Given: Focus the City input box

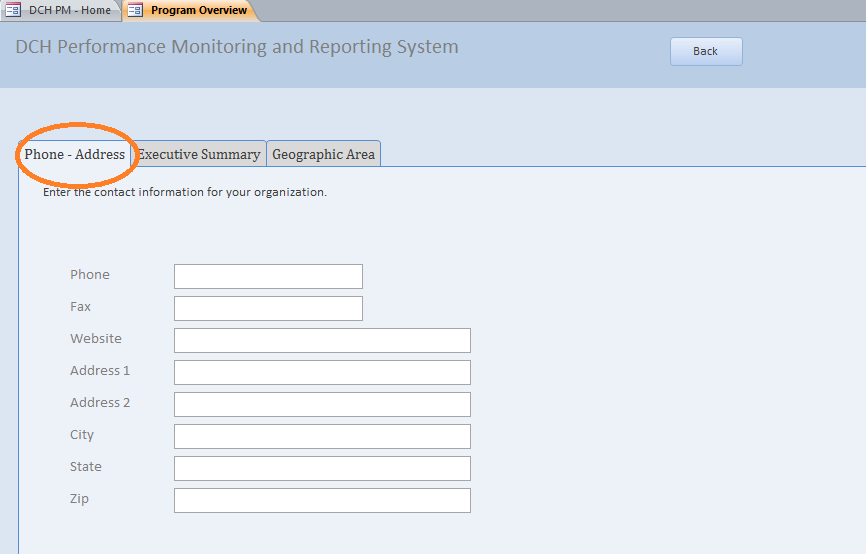Looking at the screenshot, I should (322, 436).
